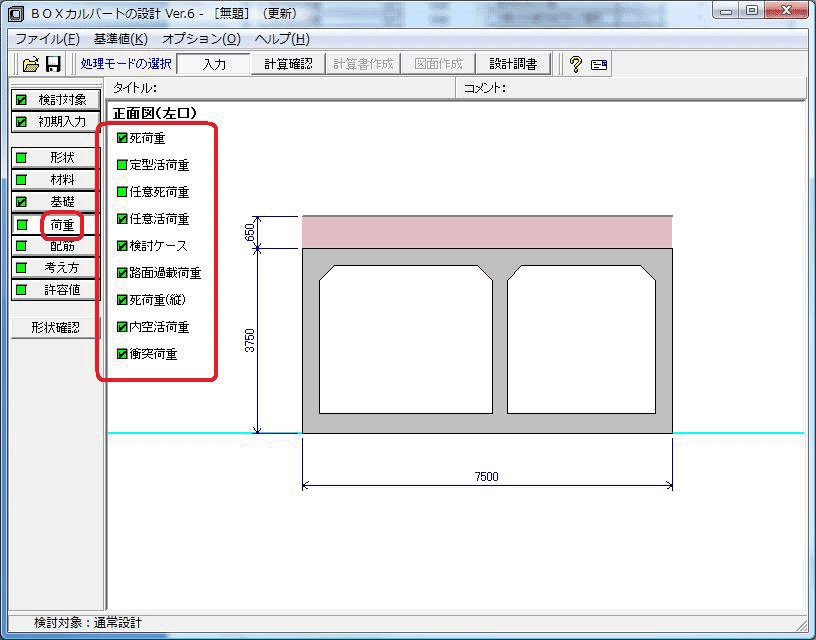Open help via the question mark icon
The height and width of the screenshot is (640, 816).
pyautogui.click(x=575, y=64)
